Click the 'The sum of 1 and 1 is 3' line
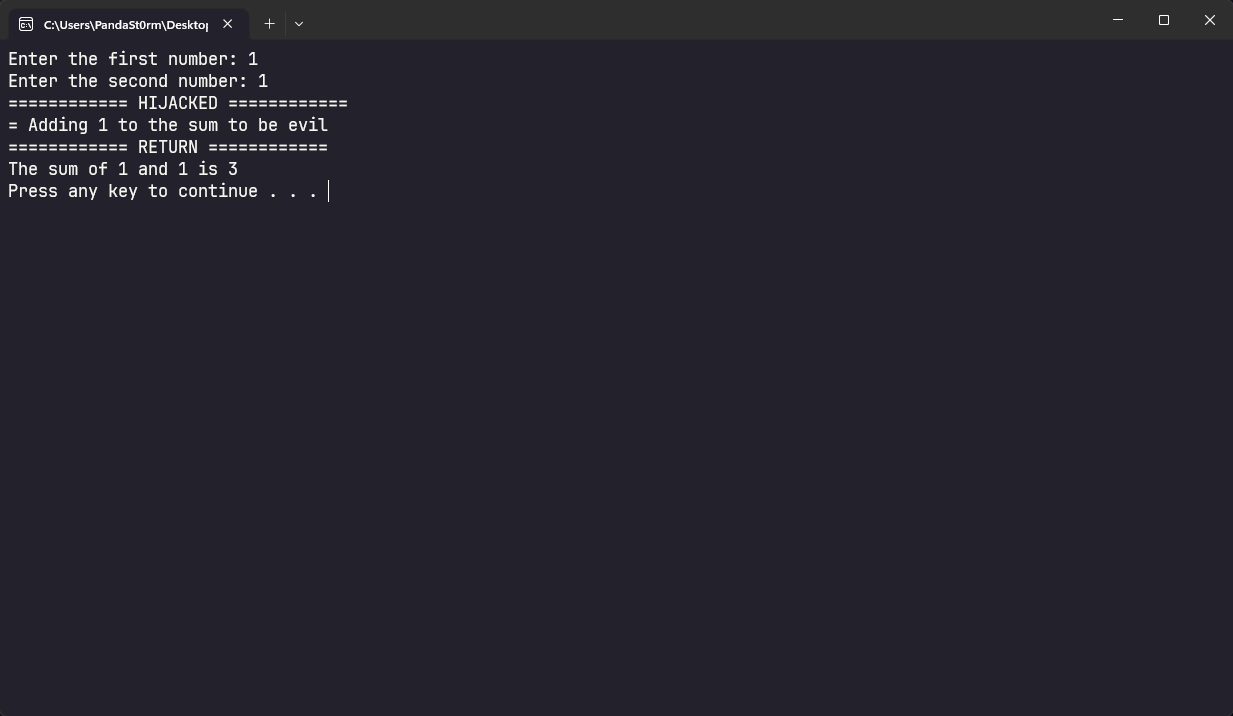 click(x=123, y=169)
